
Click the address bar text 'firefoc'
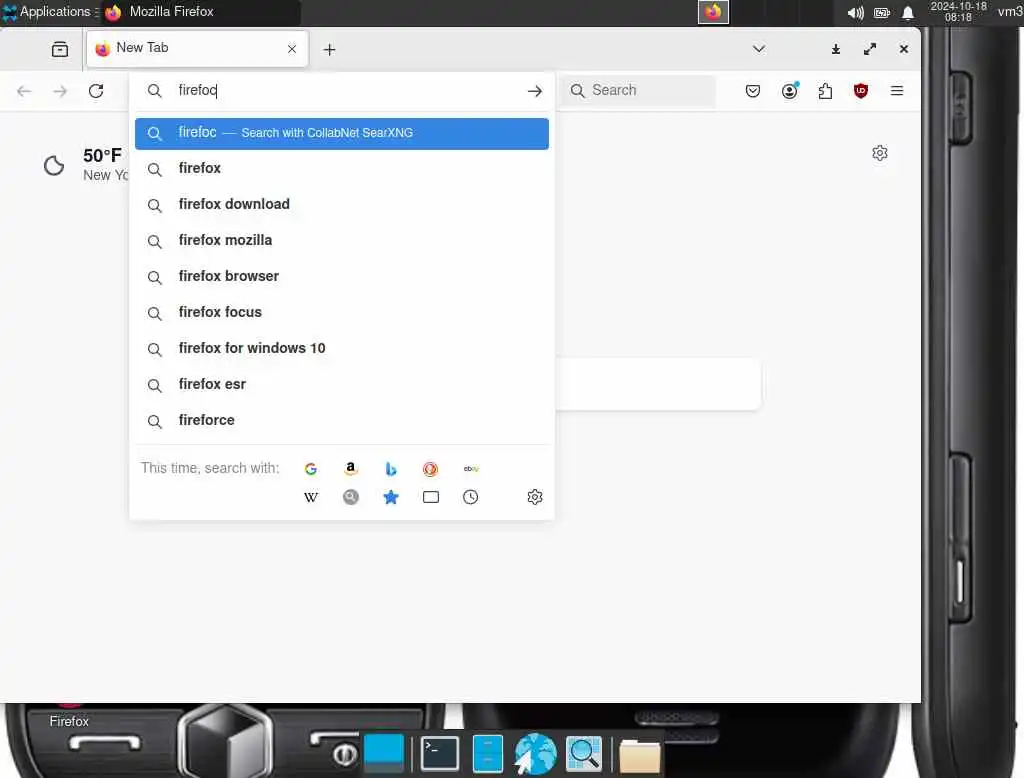(x=197, y=90)
